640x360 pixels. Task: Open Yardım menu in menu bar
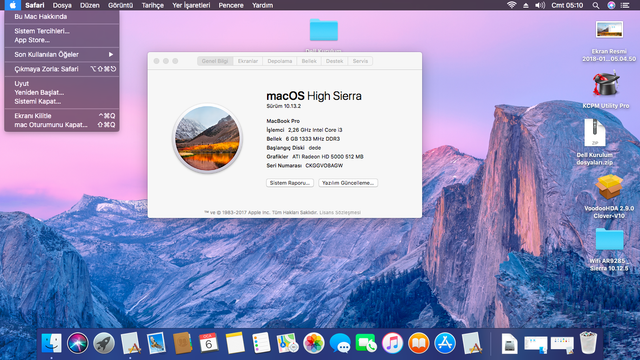point(262,5)
